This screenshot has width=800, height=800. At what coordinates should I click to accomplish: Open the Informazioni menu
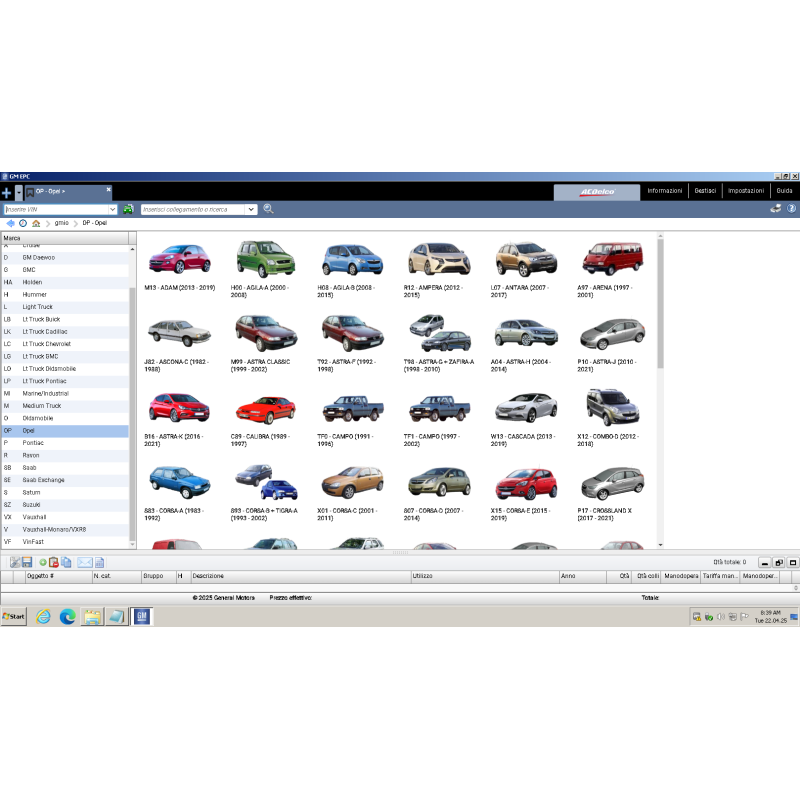(x=664, y=191)
